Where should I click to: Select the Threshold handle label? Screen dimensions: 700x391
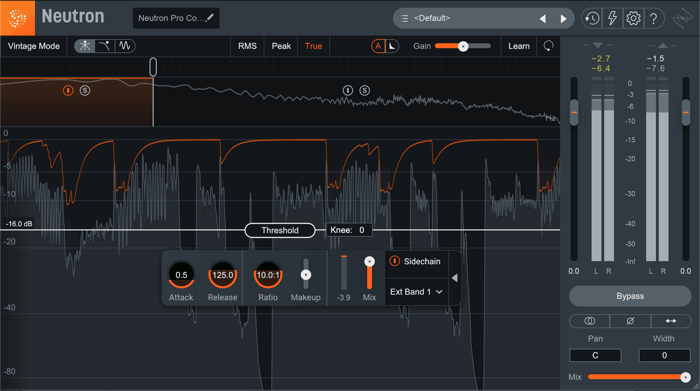pyautogui.click(x=280, y=230)
